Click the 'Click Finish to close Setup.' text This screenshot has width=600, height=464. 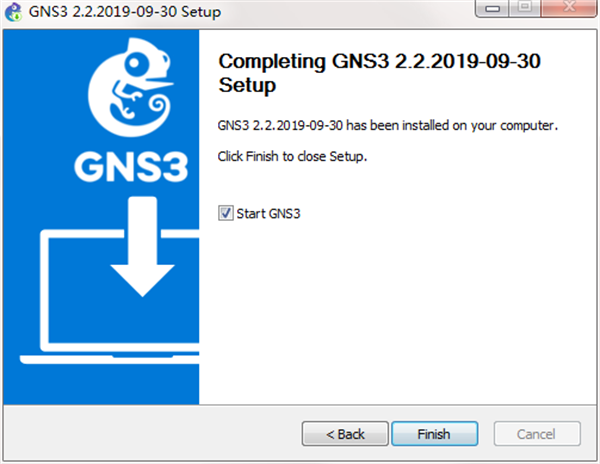pyautogui.click(x=292, y=158)
